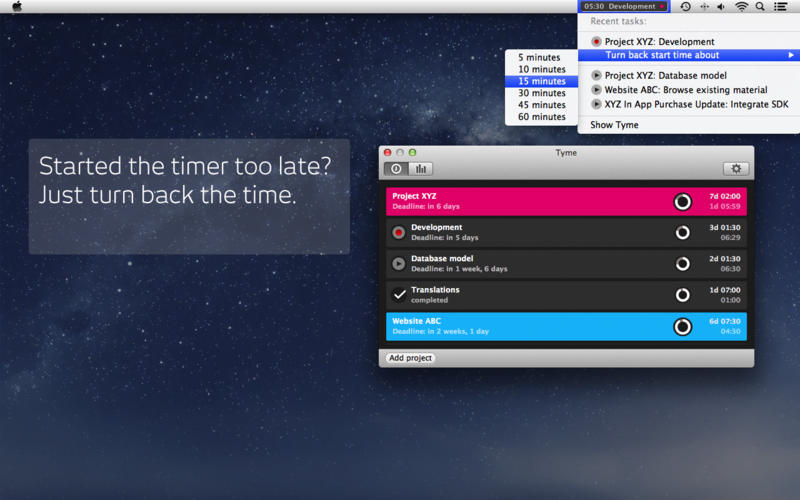The width and height of the screenshot is (800, 500).
Task: Close the Tyme window with red button
Action: tap(388, 153)
